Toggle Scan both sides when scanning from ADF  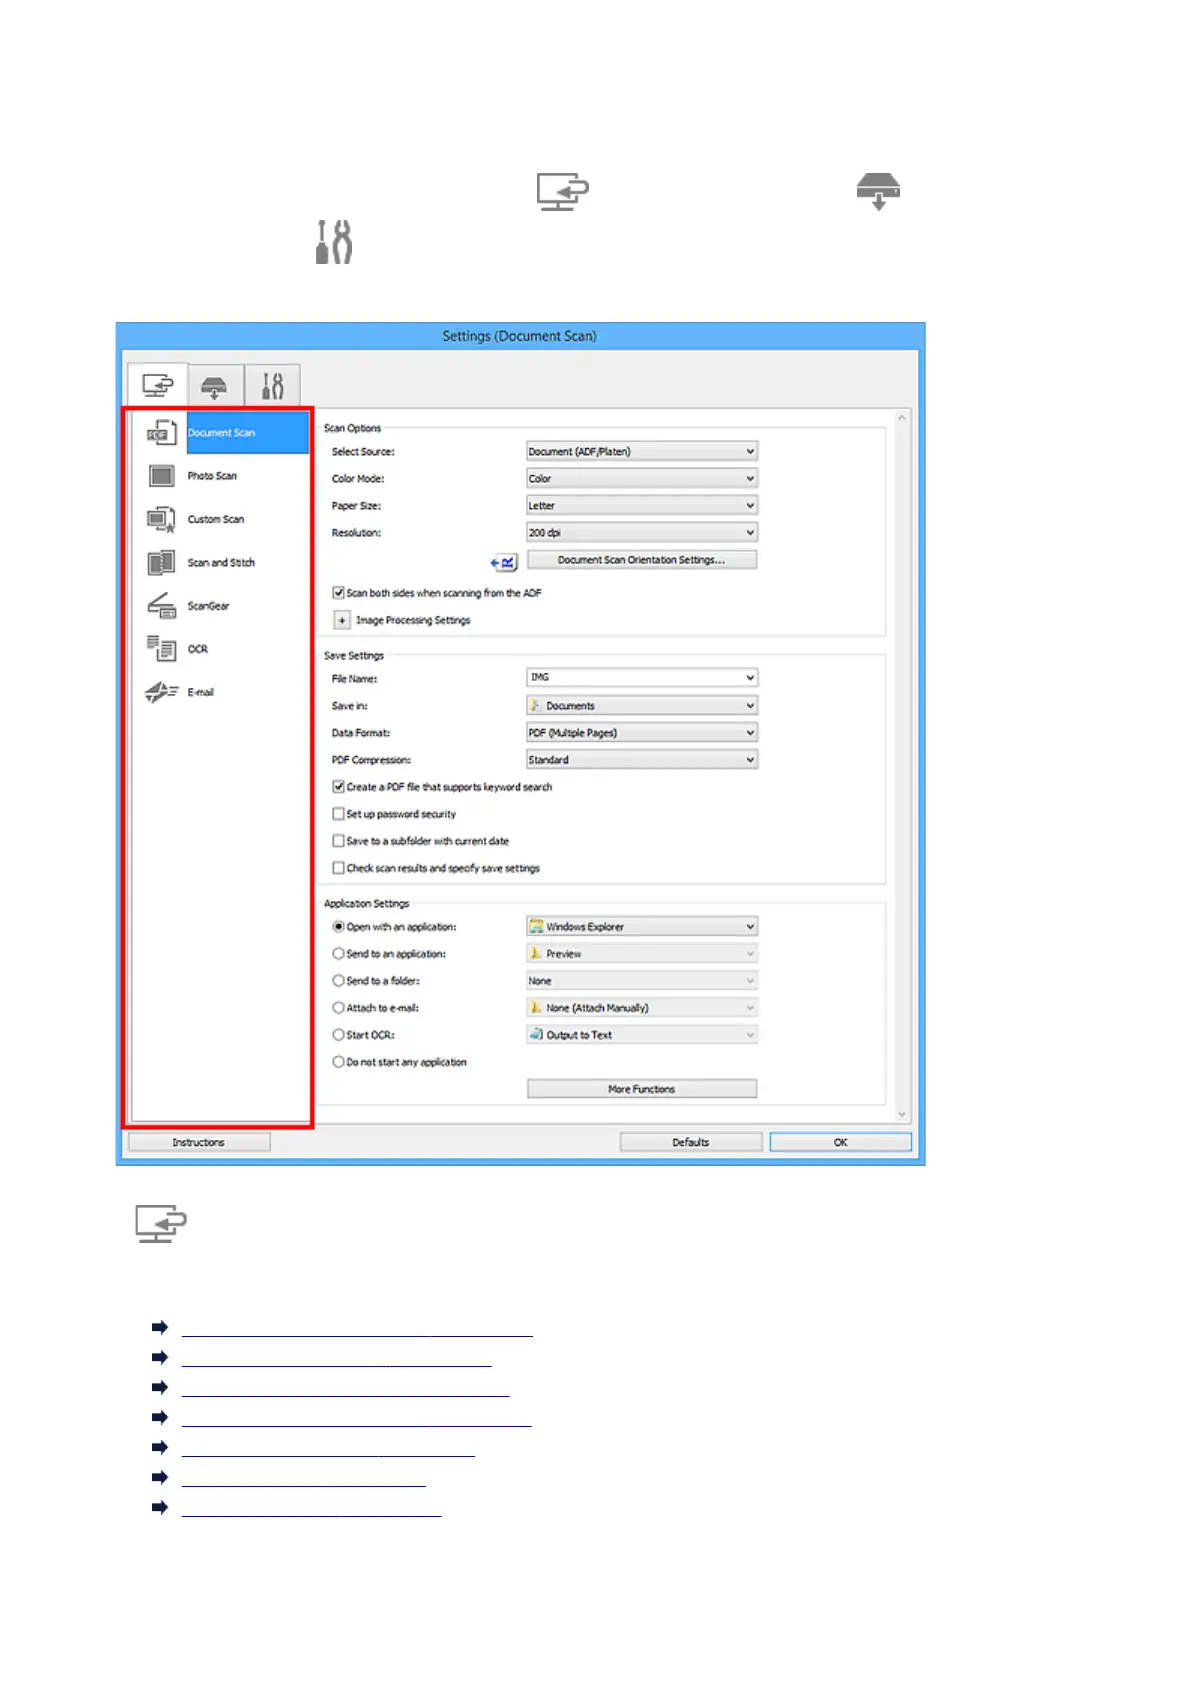pos(339,593)
